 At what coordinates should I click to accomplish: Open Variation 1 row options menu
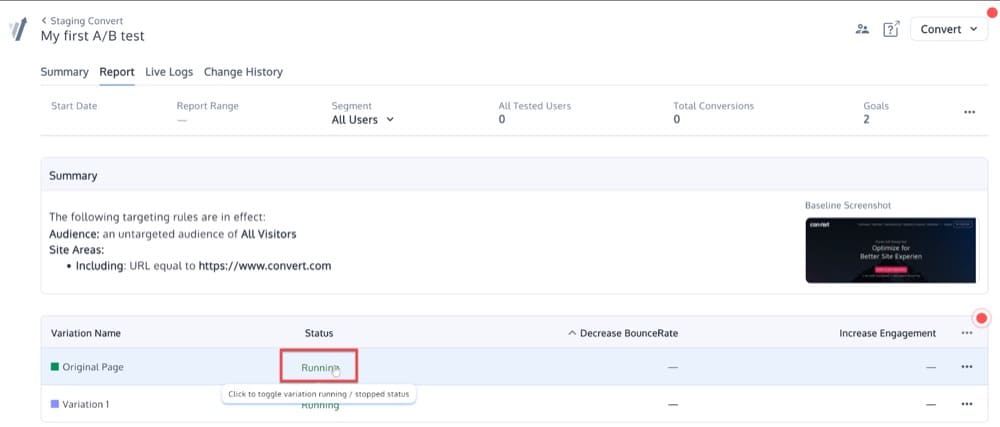pyautogui.click(x=966, y=404)
